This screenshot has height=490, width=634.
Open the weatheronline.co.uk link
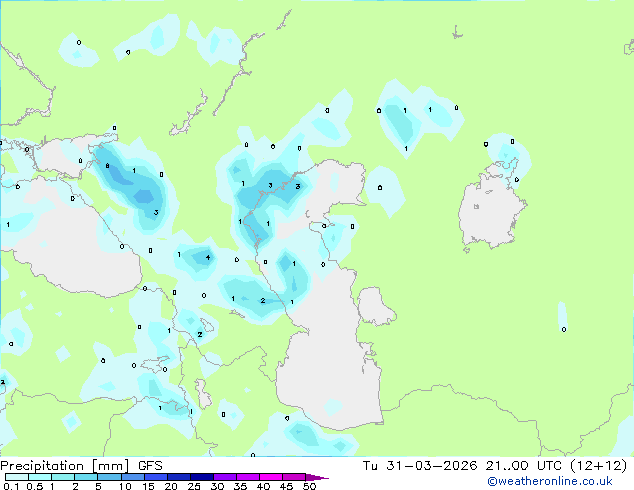pyautogui.click(x=550, y=481)
